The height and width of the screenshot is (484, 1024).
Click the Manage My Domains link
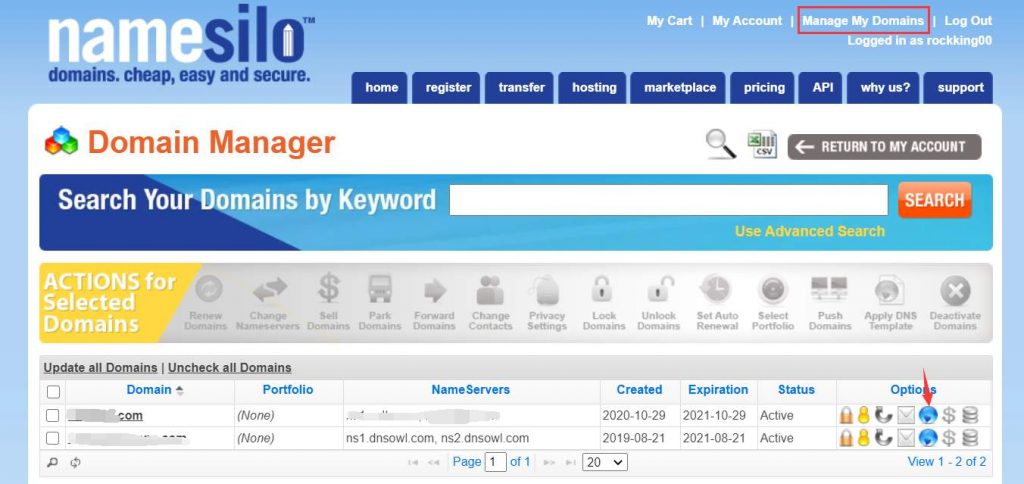click(x=862, y=21)
